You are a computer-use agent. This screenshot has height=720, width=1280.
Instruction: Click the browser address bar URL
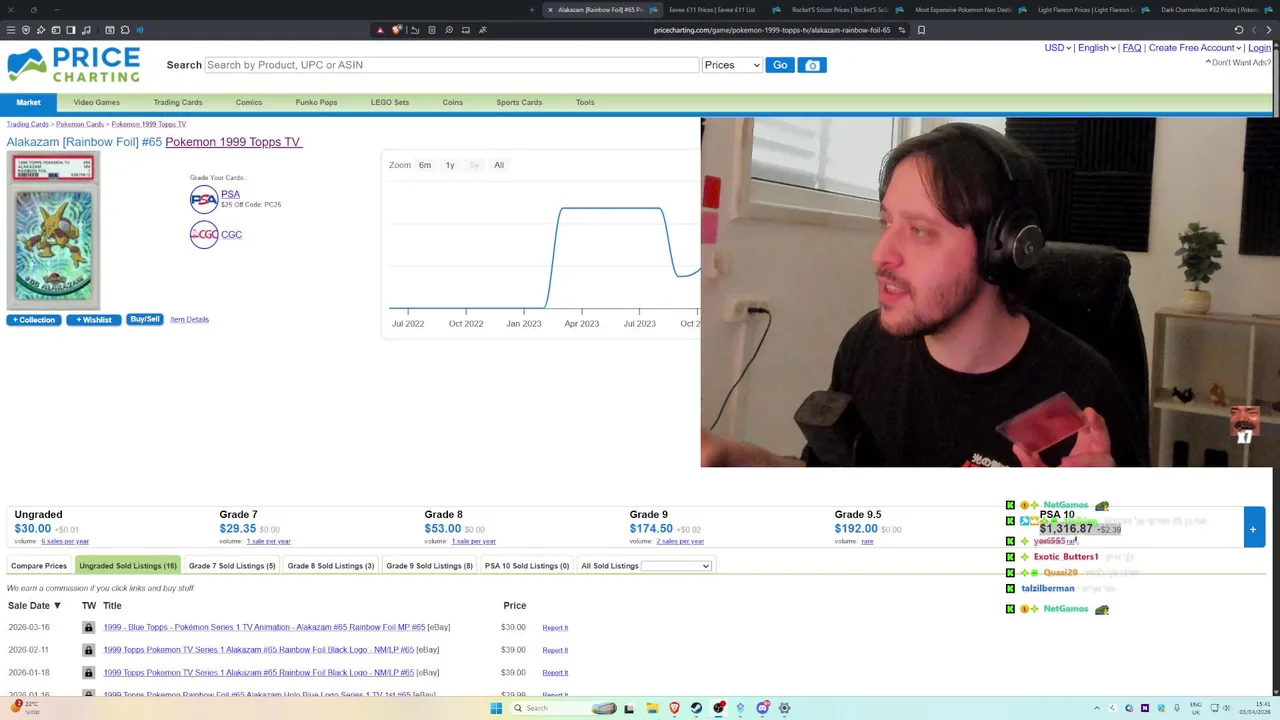point(772,30)
